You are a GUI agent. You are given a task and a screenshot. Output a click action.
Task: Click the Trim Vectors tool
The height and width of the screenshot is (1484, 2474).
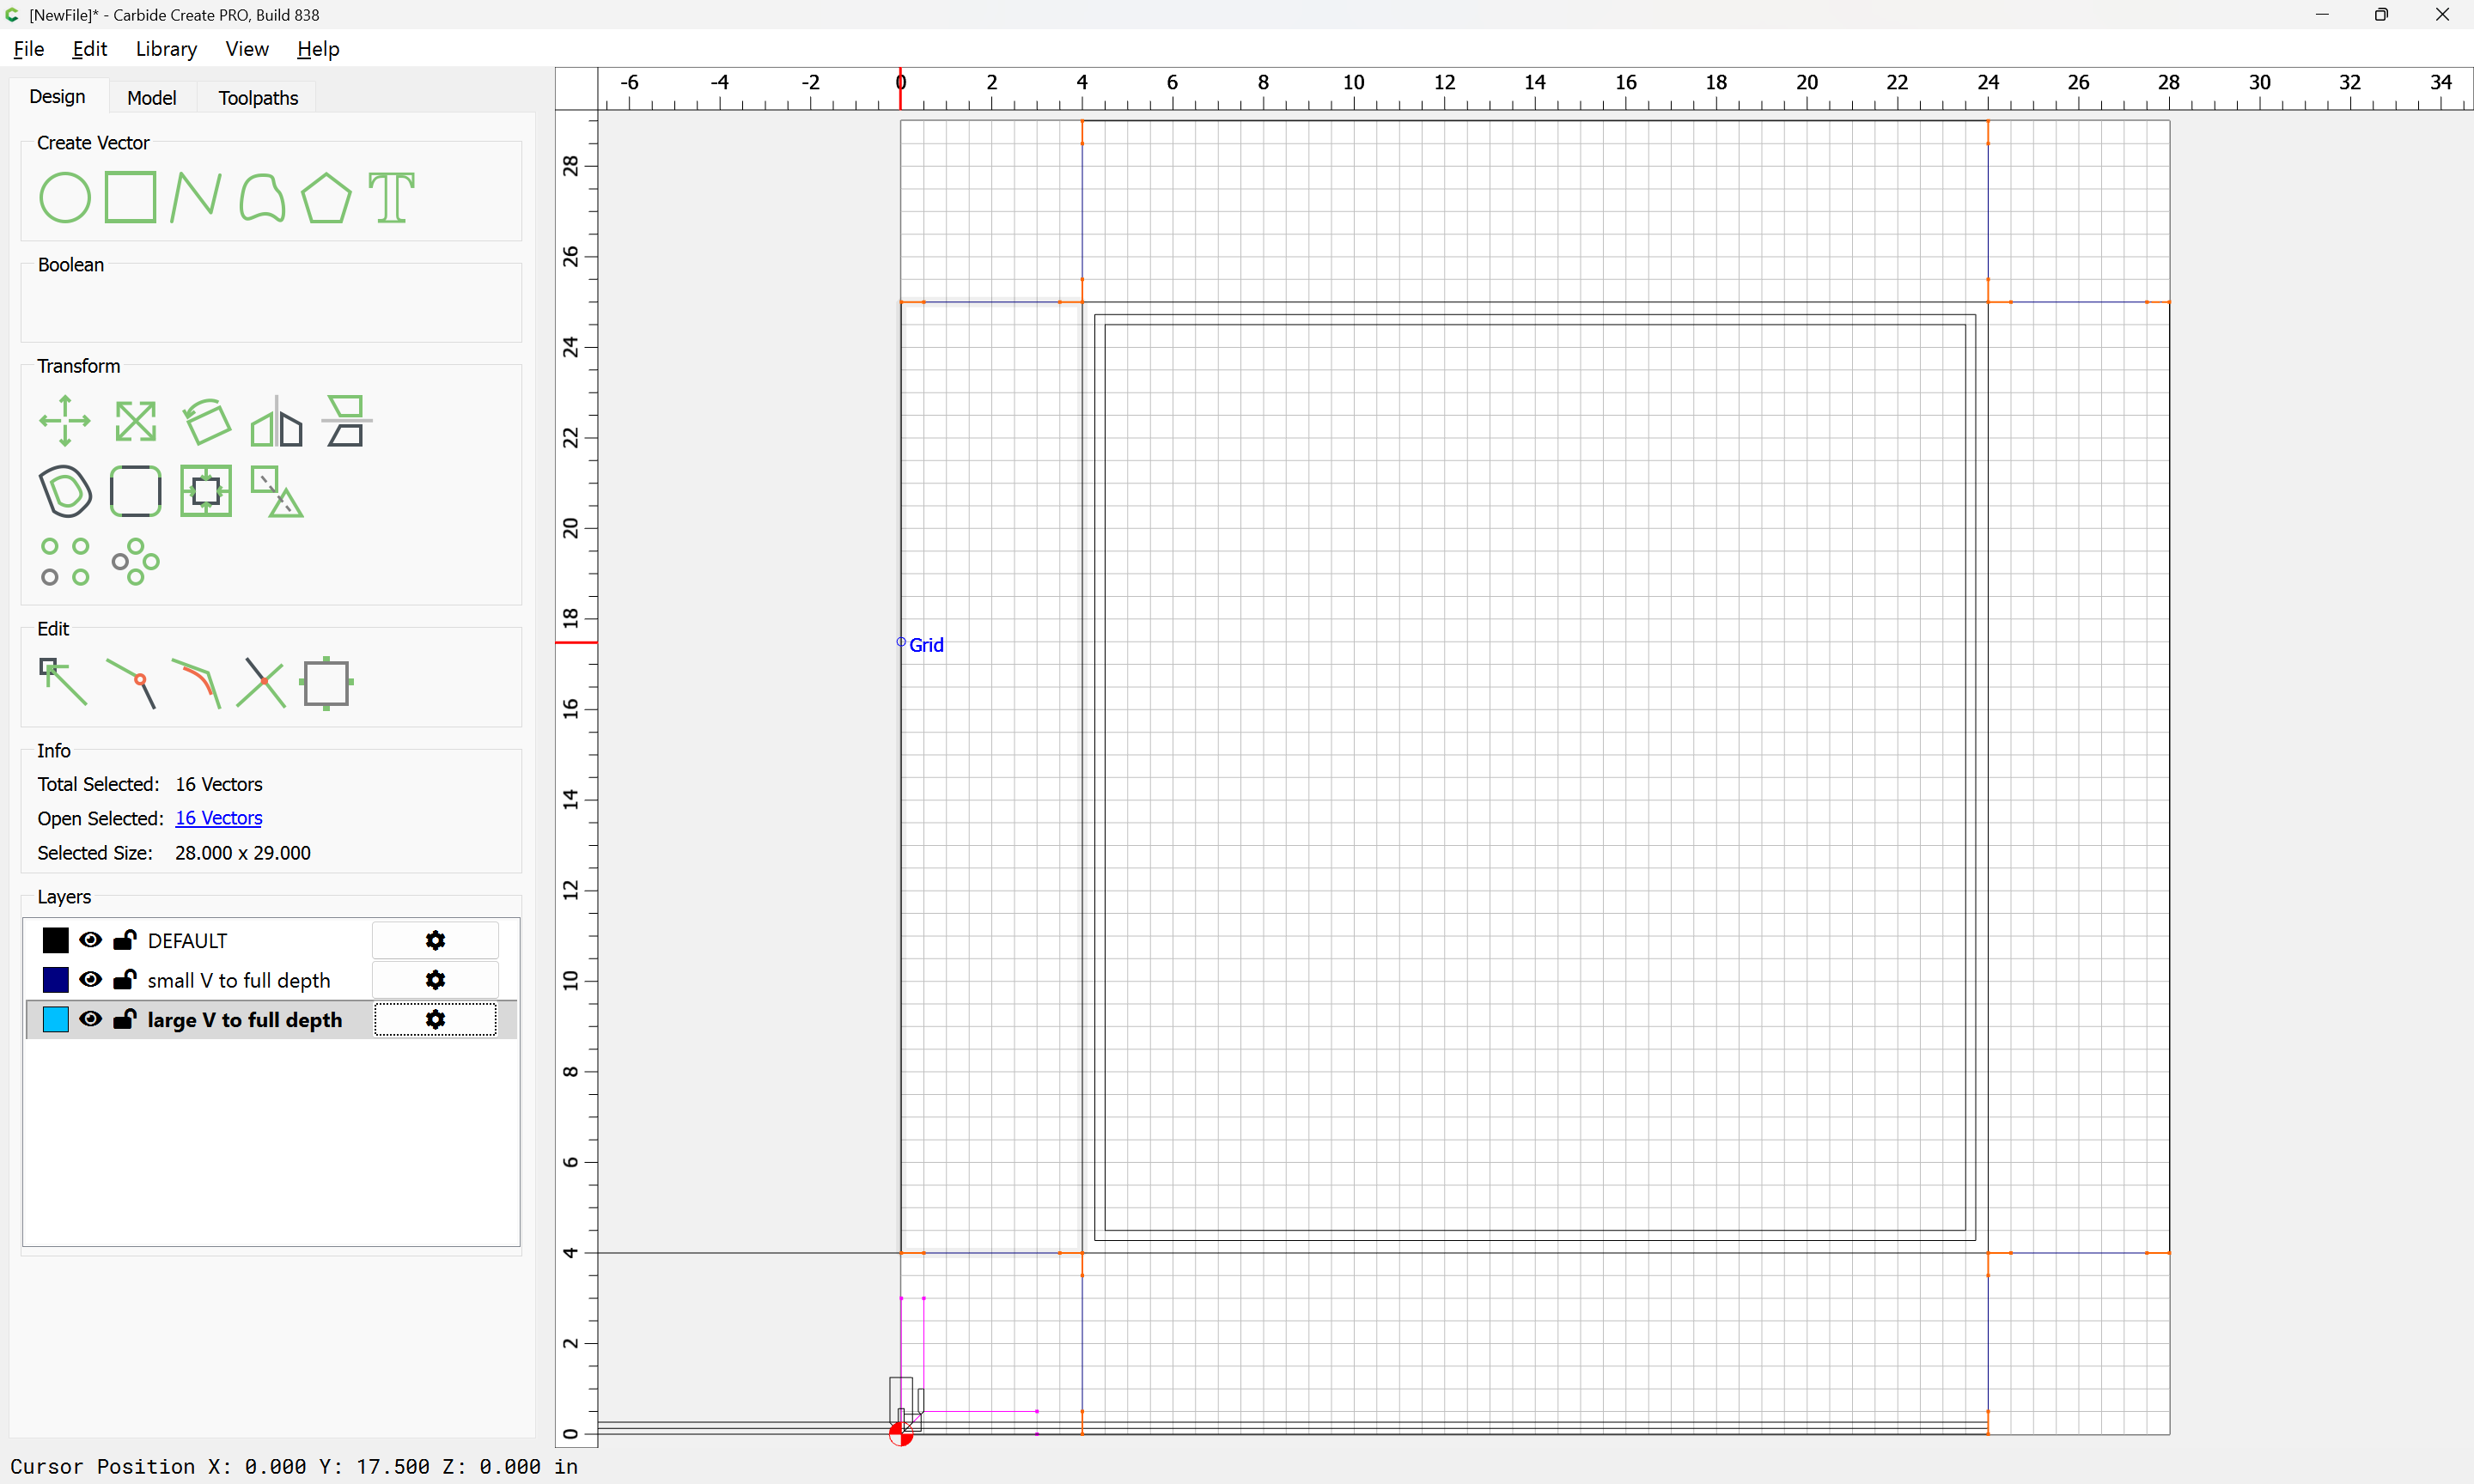pyautogui.click(x=261, y=684)
